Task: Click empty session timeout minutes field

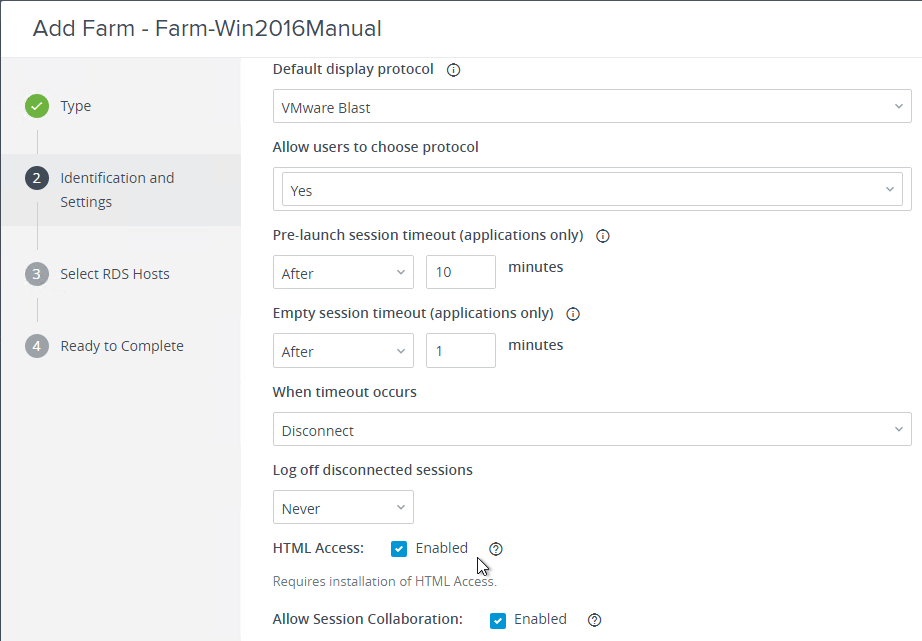Action: [x=461, y=351]
